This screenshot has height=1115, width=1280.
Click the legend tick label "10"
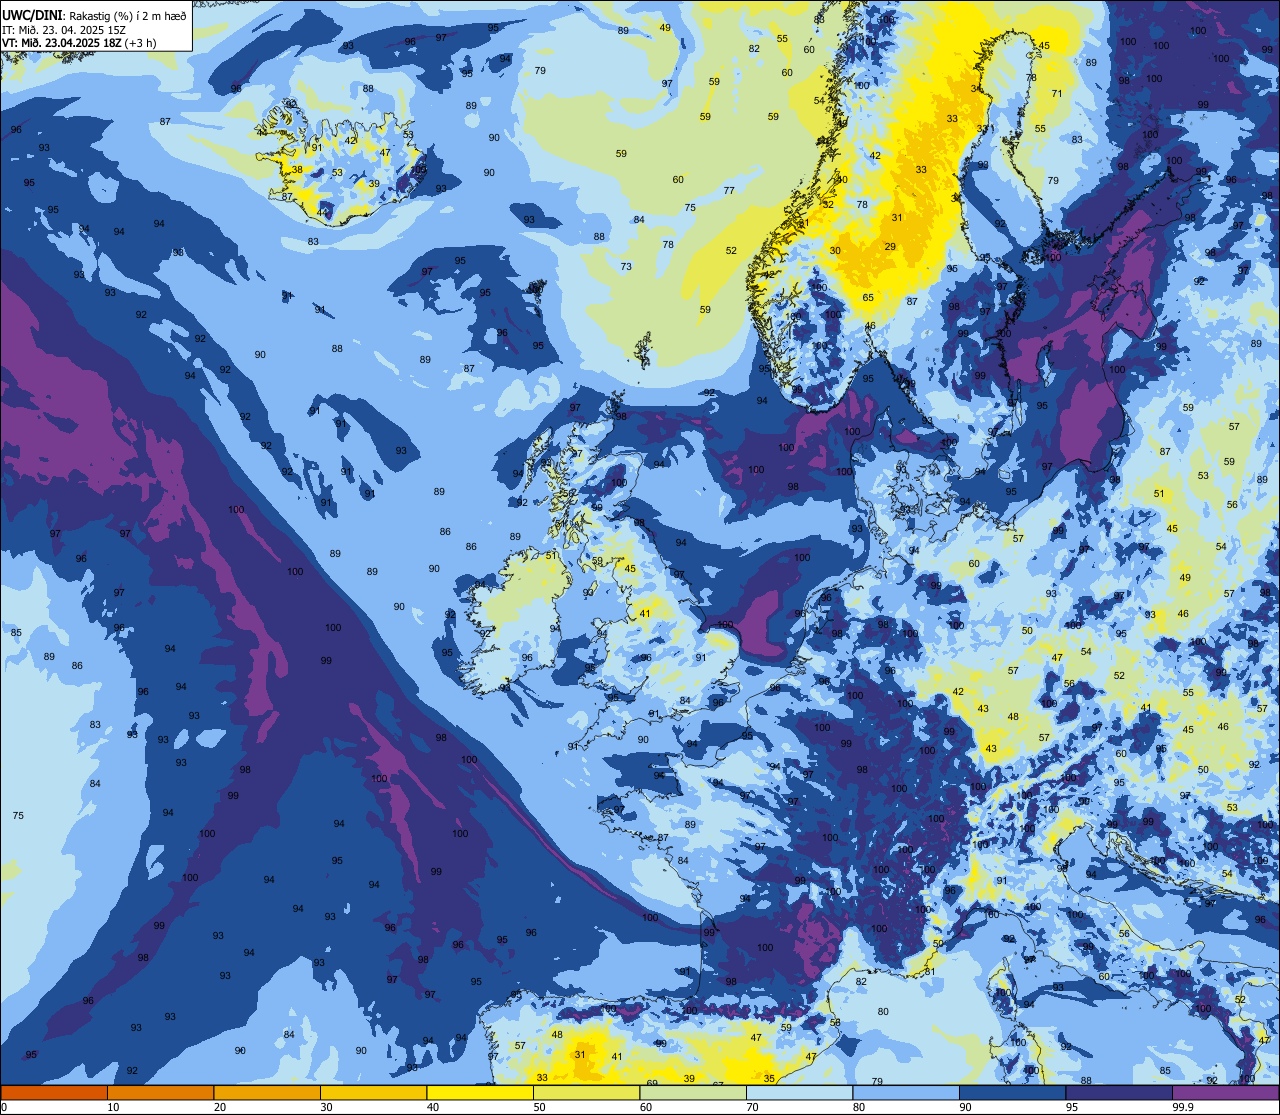coord(113,1107)
